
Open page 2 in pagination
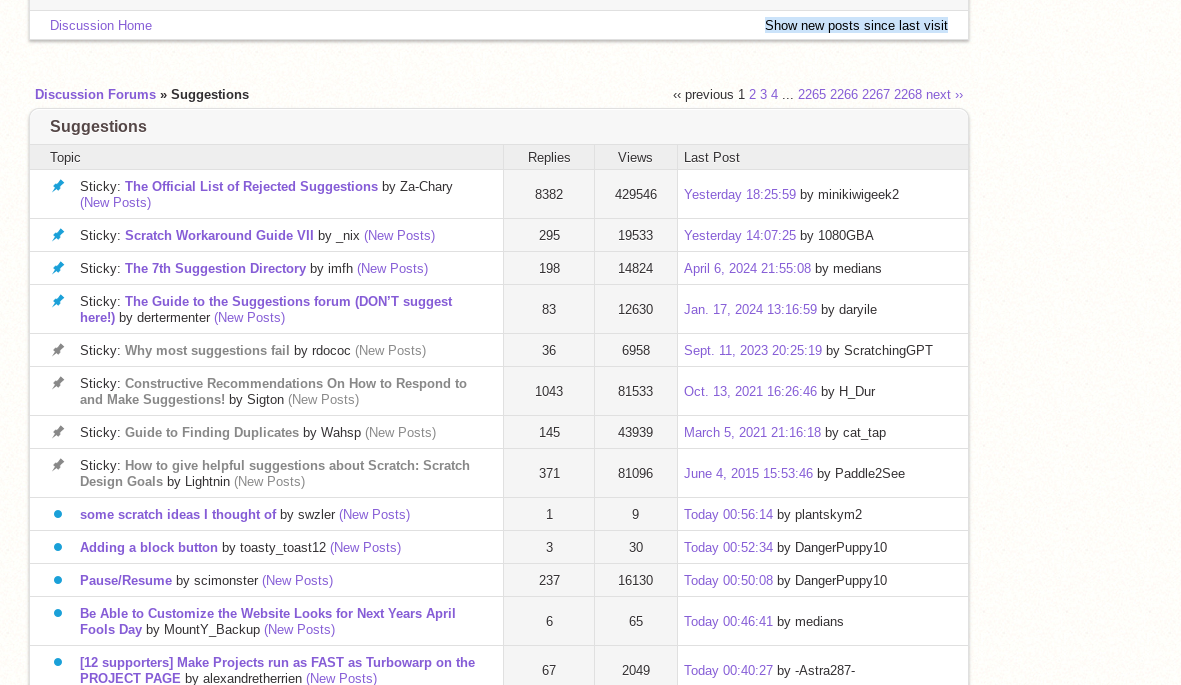click(752, 94)
